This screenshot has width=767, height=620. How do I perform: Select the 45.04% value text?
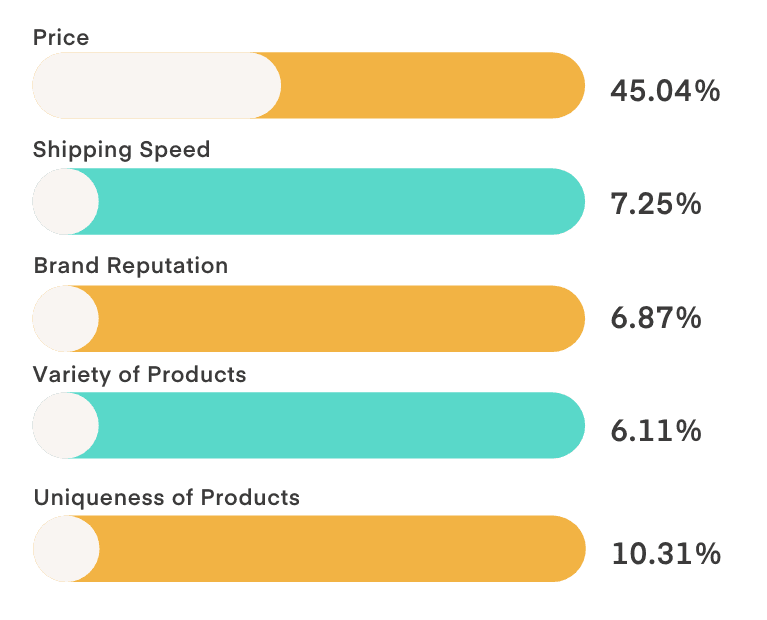[665, 91]
